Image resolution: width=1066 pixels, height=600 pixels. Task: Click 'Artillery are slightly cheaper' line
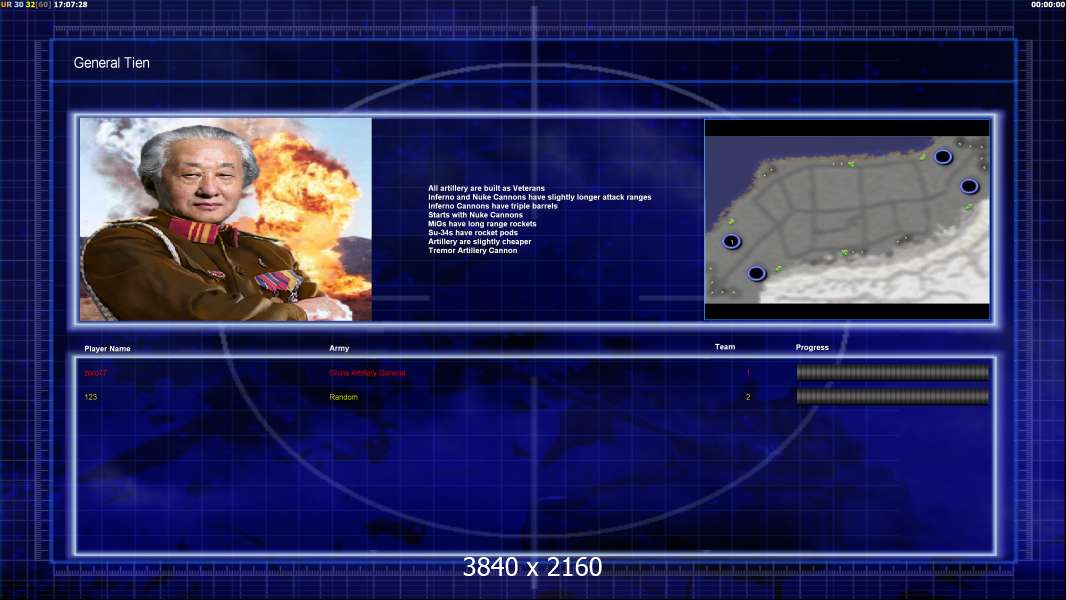[479, 241]
